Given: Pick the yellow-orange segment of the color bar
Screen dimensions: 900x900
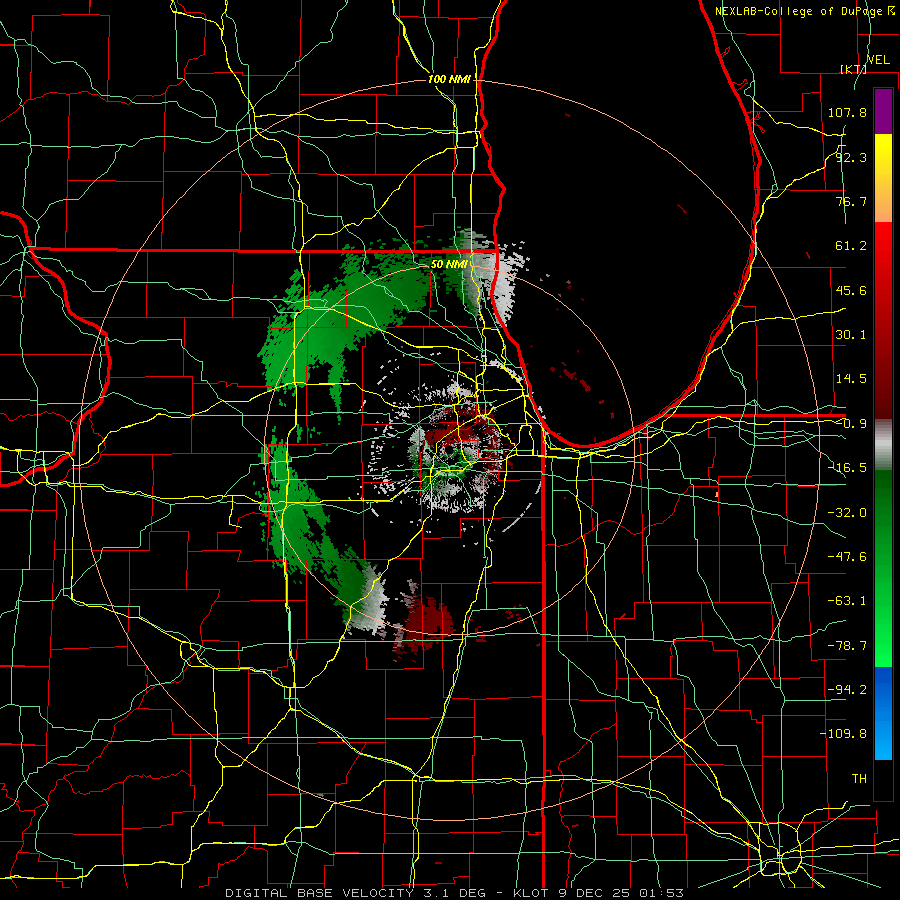Looking at the screenshot, I should point(883,178).
